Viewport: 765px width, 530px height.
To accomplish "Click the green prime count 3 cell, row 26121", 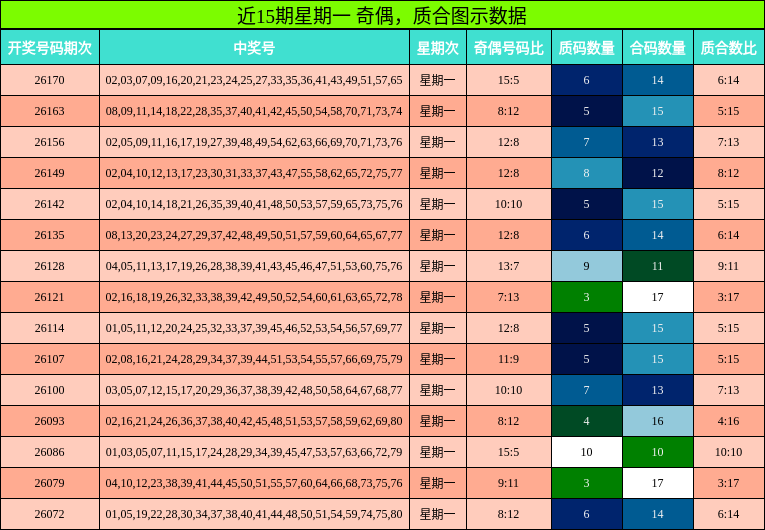I will (x=587, y=297).
